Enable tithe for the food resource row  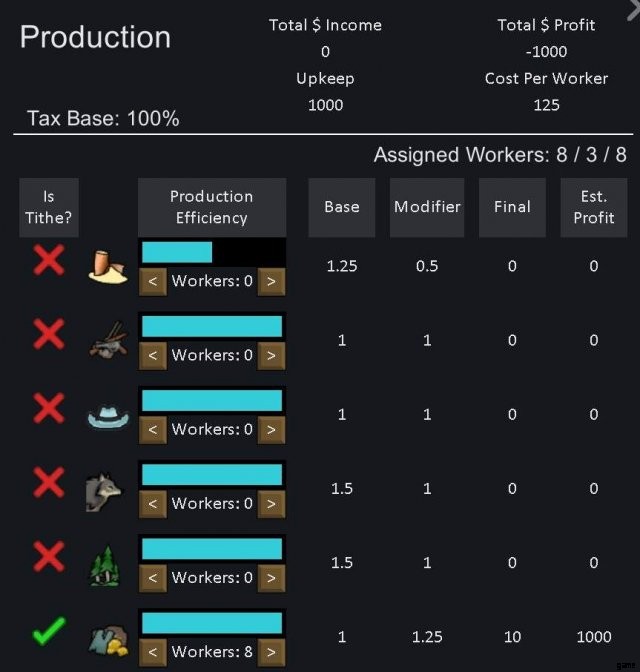click(x=48, y=262)
